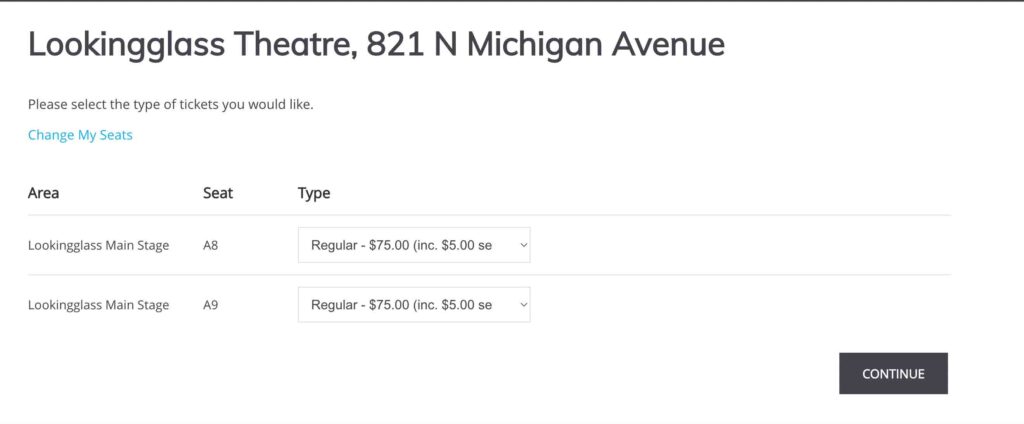Open ticket type dropdown for seat A8
1024x424 pixels.
414,245
